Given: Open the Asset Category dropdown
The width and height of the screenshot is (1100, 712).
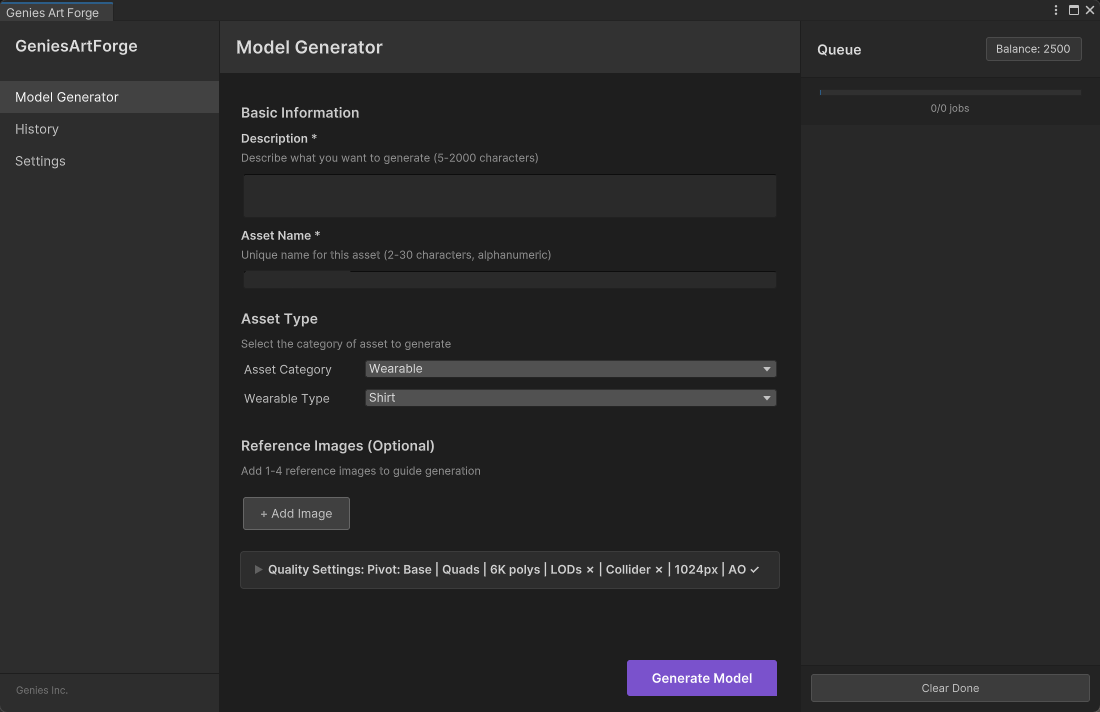Looking at the screenshot, I should (x=570, y=369).
